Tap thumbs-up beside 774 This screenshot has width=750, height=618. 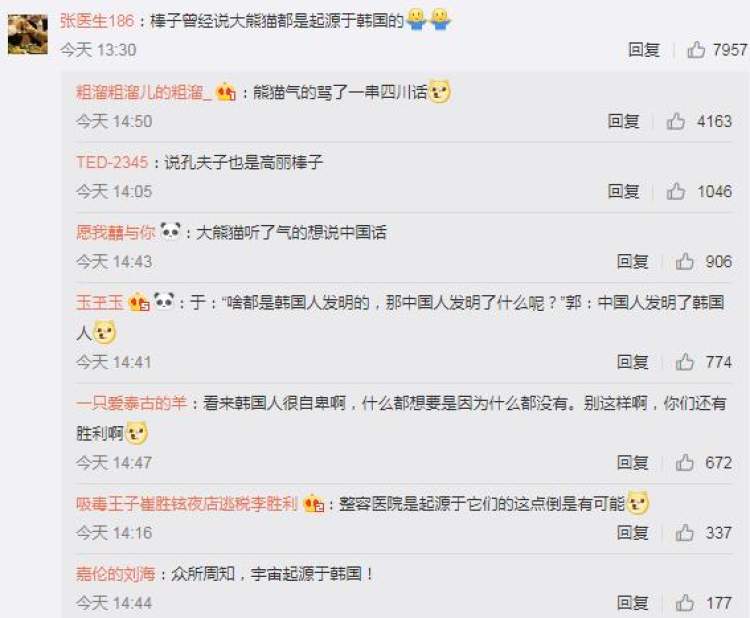coord(684,362)
